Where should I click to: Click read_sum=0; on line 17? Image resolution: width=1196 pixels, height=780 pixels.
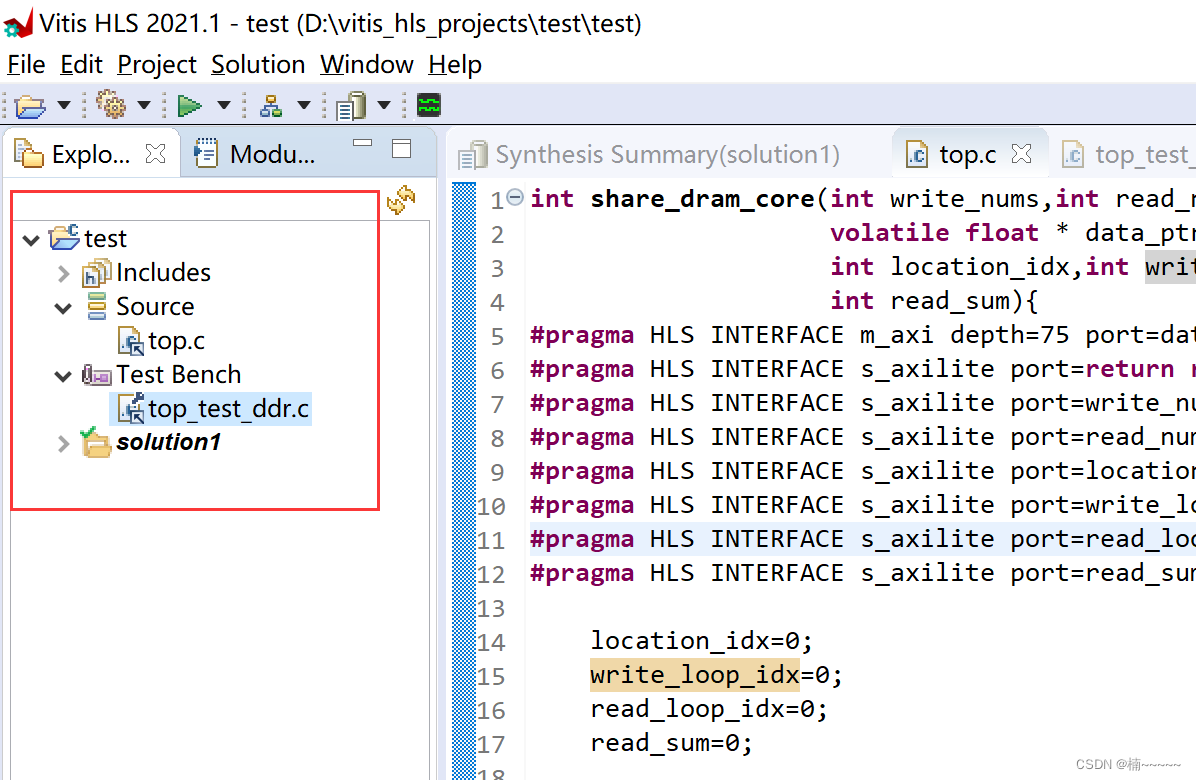(x=672, y=743)
